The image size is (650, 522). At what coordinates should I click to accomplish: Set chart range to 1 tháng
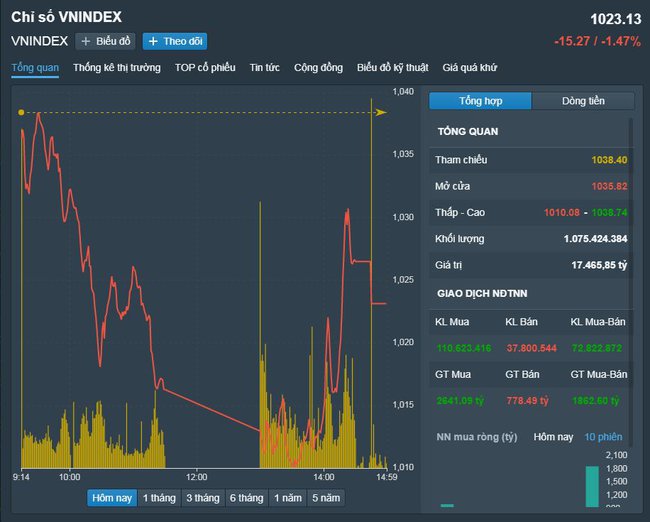point(159,498)
